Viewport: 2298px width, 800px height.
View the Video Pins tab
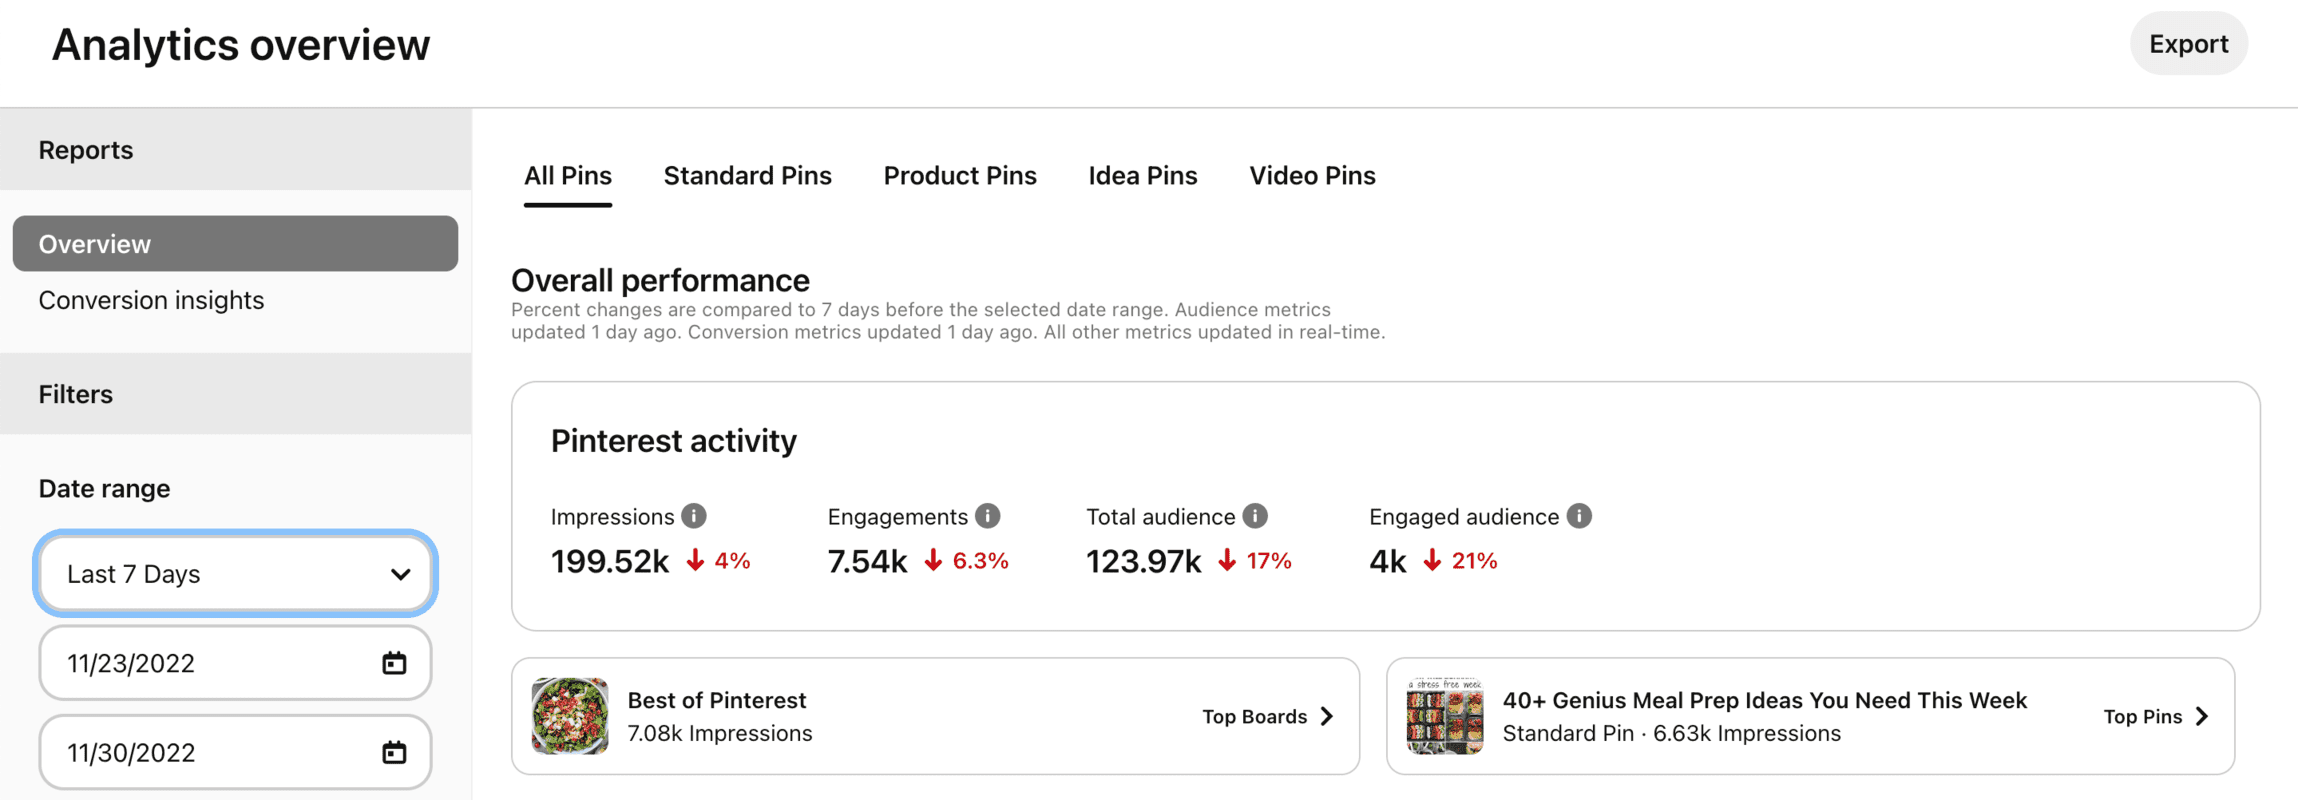coord(1311,175)
